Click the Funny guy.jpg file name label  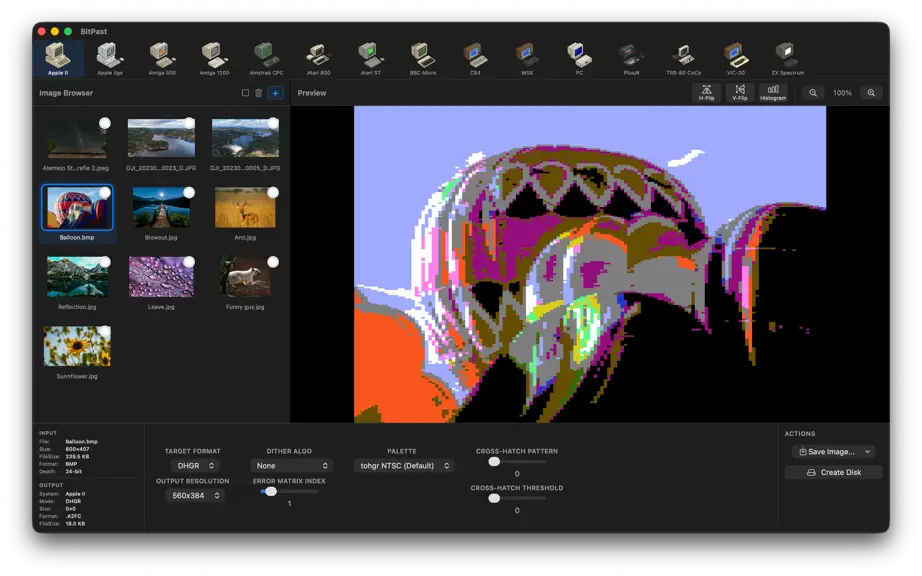coord(245,307)
